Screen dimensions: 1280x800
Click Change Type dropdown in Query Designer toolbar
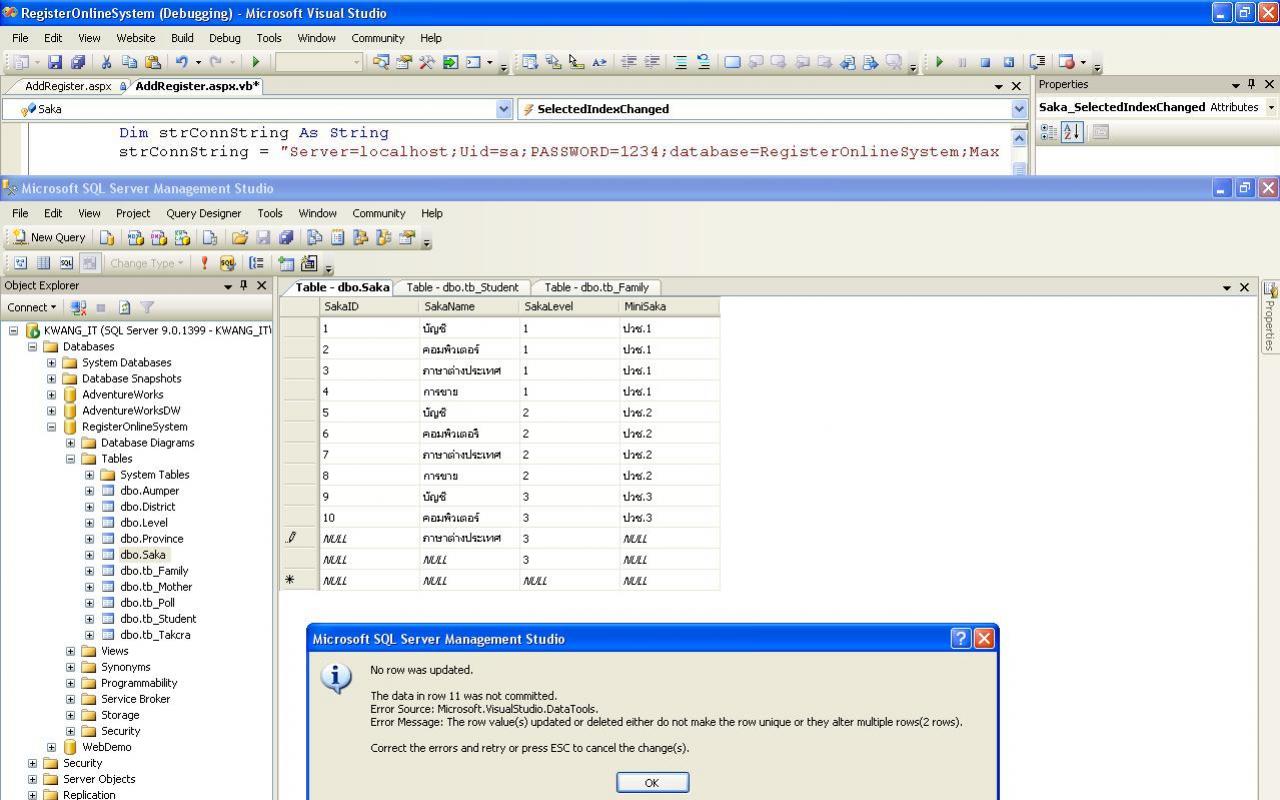(146, 263)
